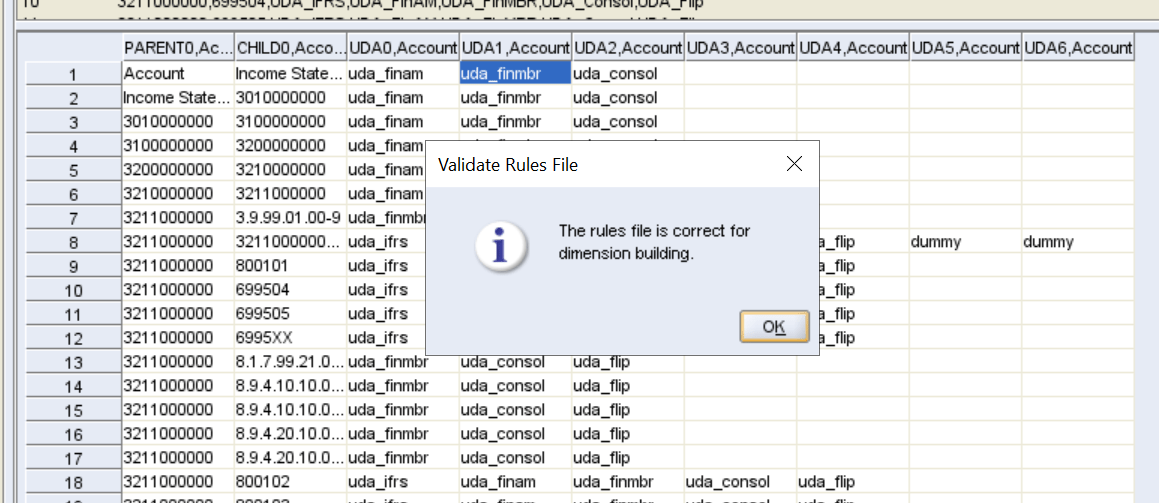Click the 'uda_finam' UDA0 cell in row 2
This screenshot has width=1159, height=503.
pos(403,97)
